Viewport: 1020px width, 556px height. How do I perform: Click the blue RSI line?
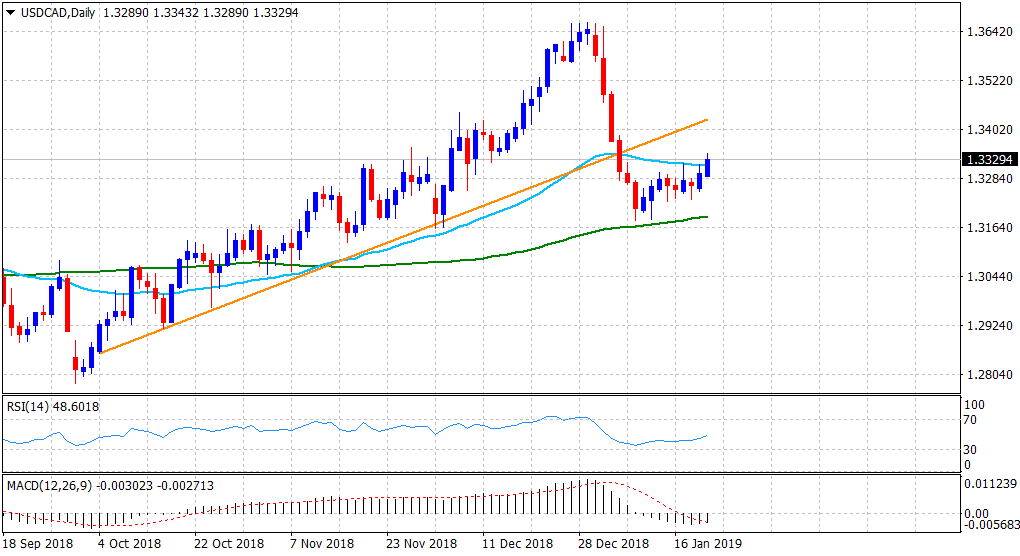(x=400, y=430)
